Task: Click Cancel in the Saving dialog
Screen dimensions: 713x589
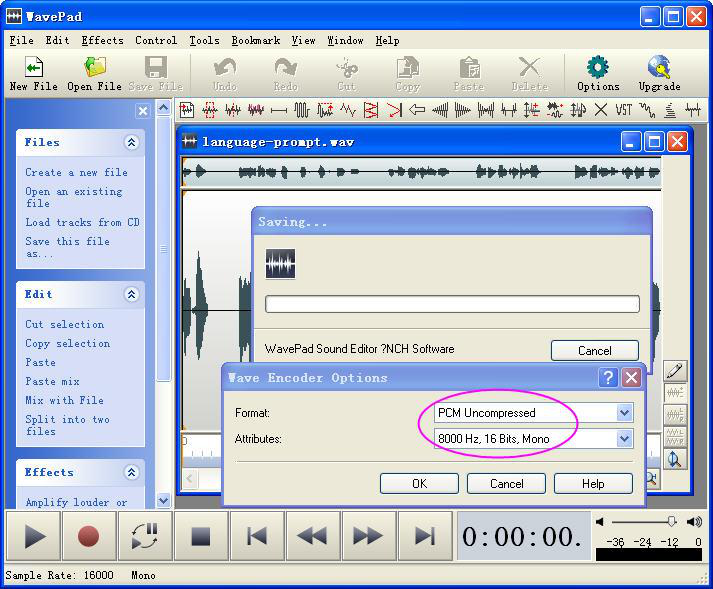Action: point(595,351)
